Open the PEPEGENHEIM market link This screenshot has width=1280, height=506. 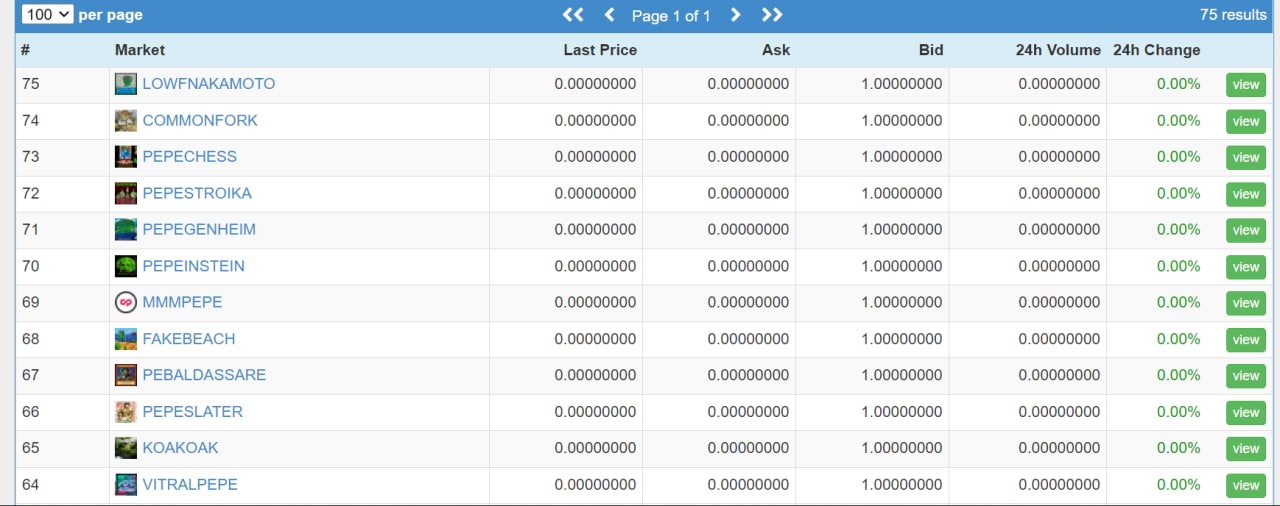click(199, 229)
